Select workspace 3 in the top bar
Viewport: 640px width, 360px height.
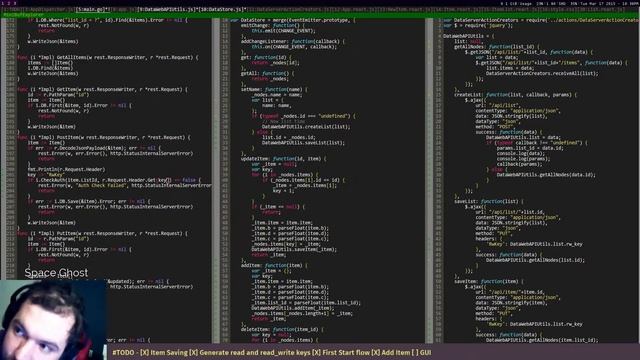15,3
